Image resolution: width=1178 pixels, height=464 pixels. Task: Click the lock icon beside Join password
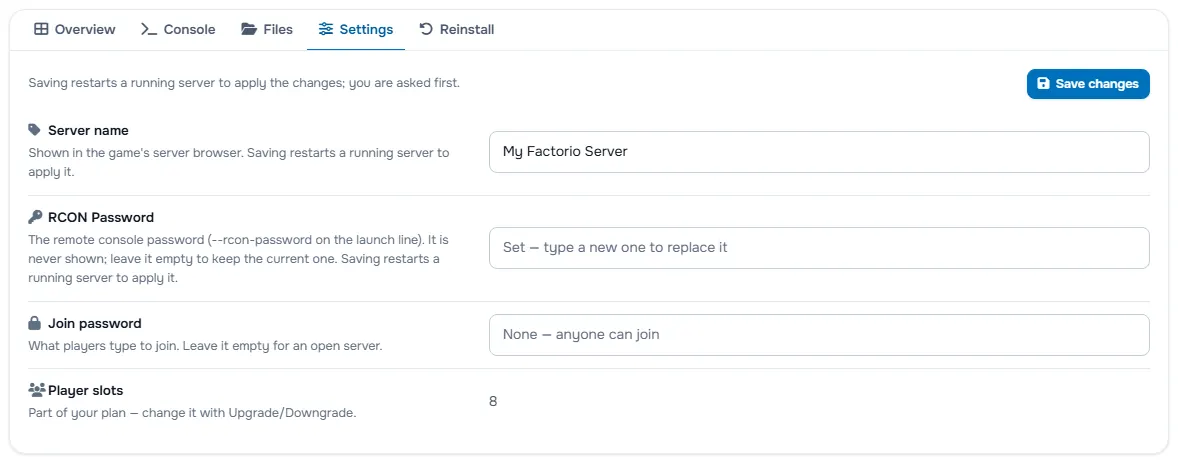point(35,324)
